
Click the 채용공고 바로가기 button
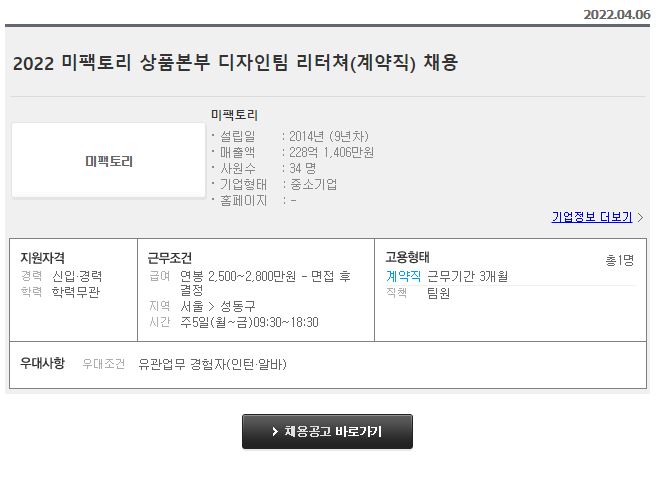(327, 431)
